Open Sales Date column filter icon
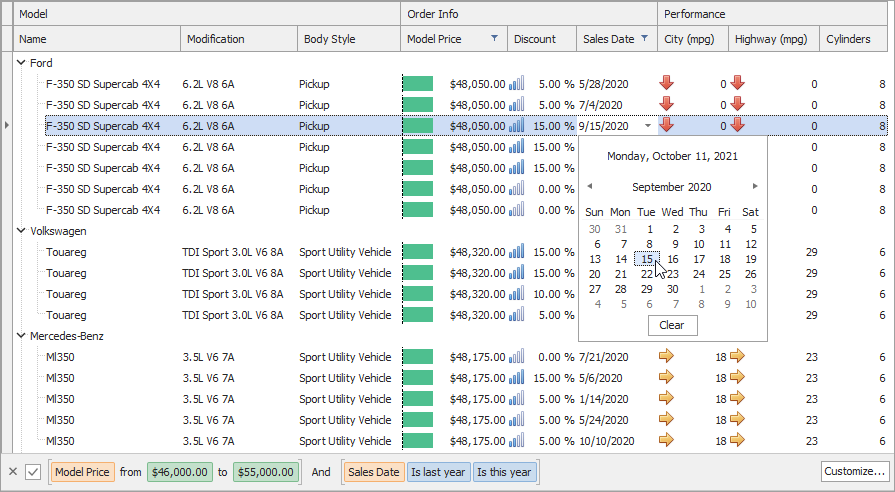The width and height of the screenshot is (895, 492). (644, 39)
